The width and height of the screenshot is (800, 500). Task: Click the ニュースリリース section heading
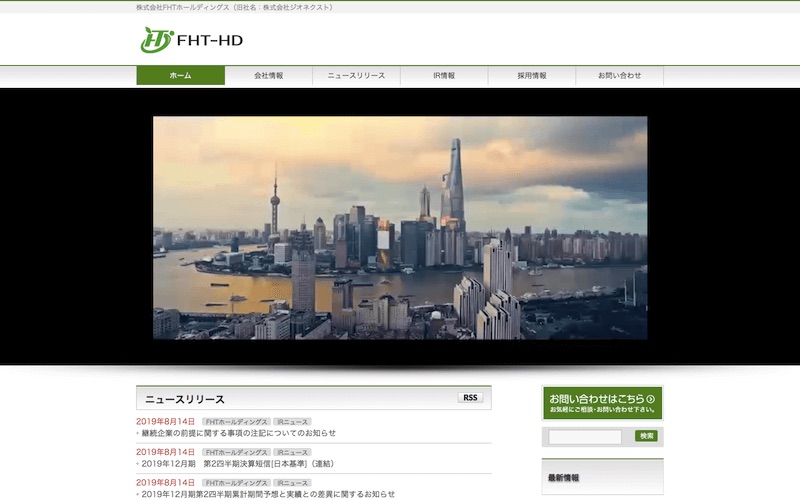coord(185,399)
